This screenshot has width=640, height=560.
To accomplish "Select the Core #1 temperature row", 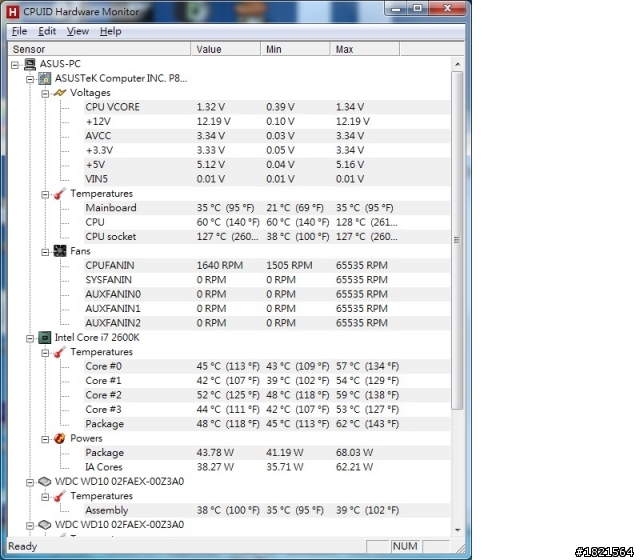I will pos(267,380).
